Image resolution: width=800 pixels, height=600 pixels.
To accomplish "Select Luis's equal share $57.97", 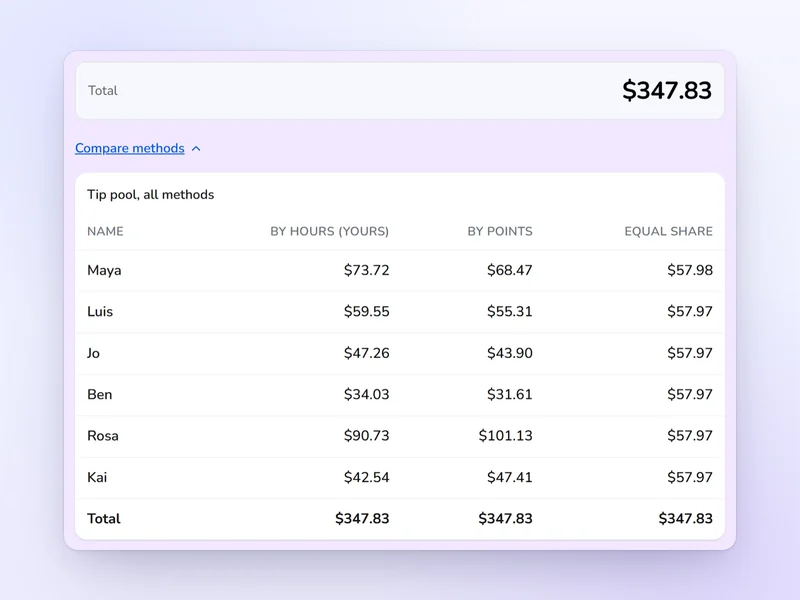I will pos(690,311).
